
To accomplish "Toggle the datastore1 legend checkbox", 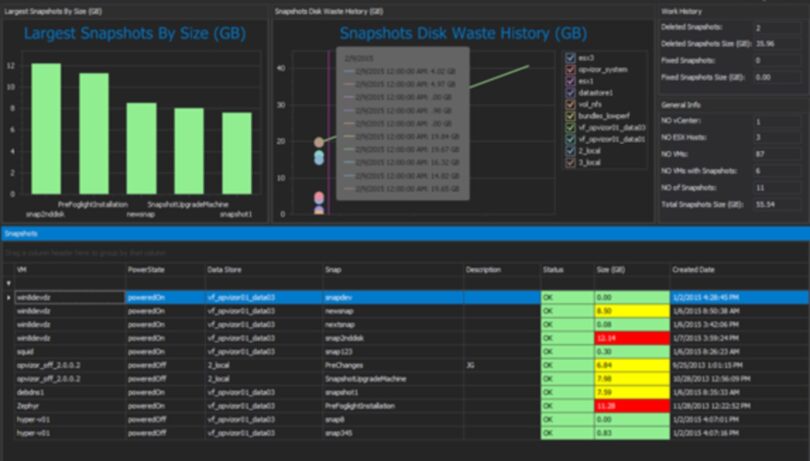I will (x=570, y=93).
